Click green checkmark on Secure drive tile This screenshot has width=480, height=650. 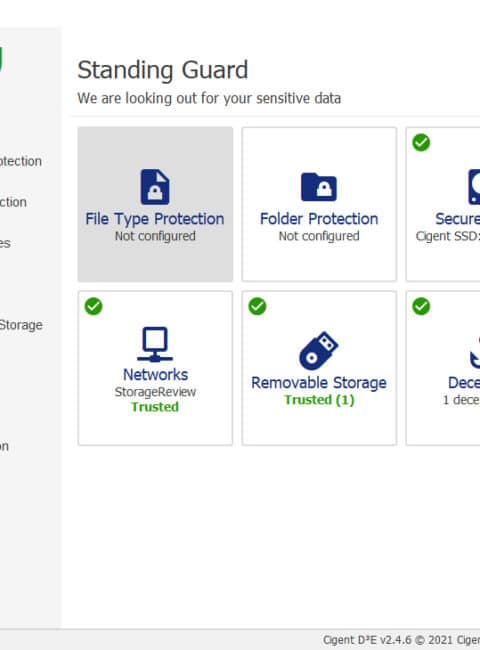(x=421, y=143)
